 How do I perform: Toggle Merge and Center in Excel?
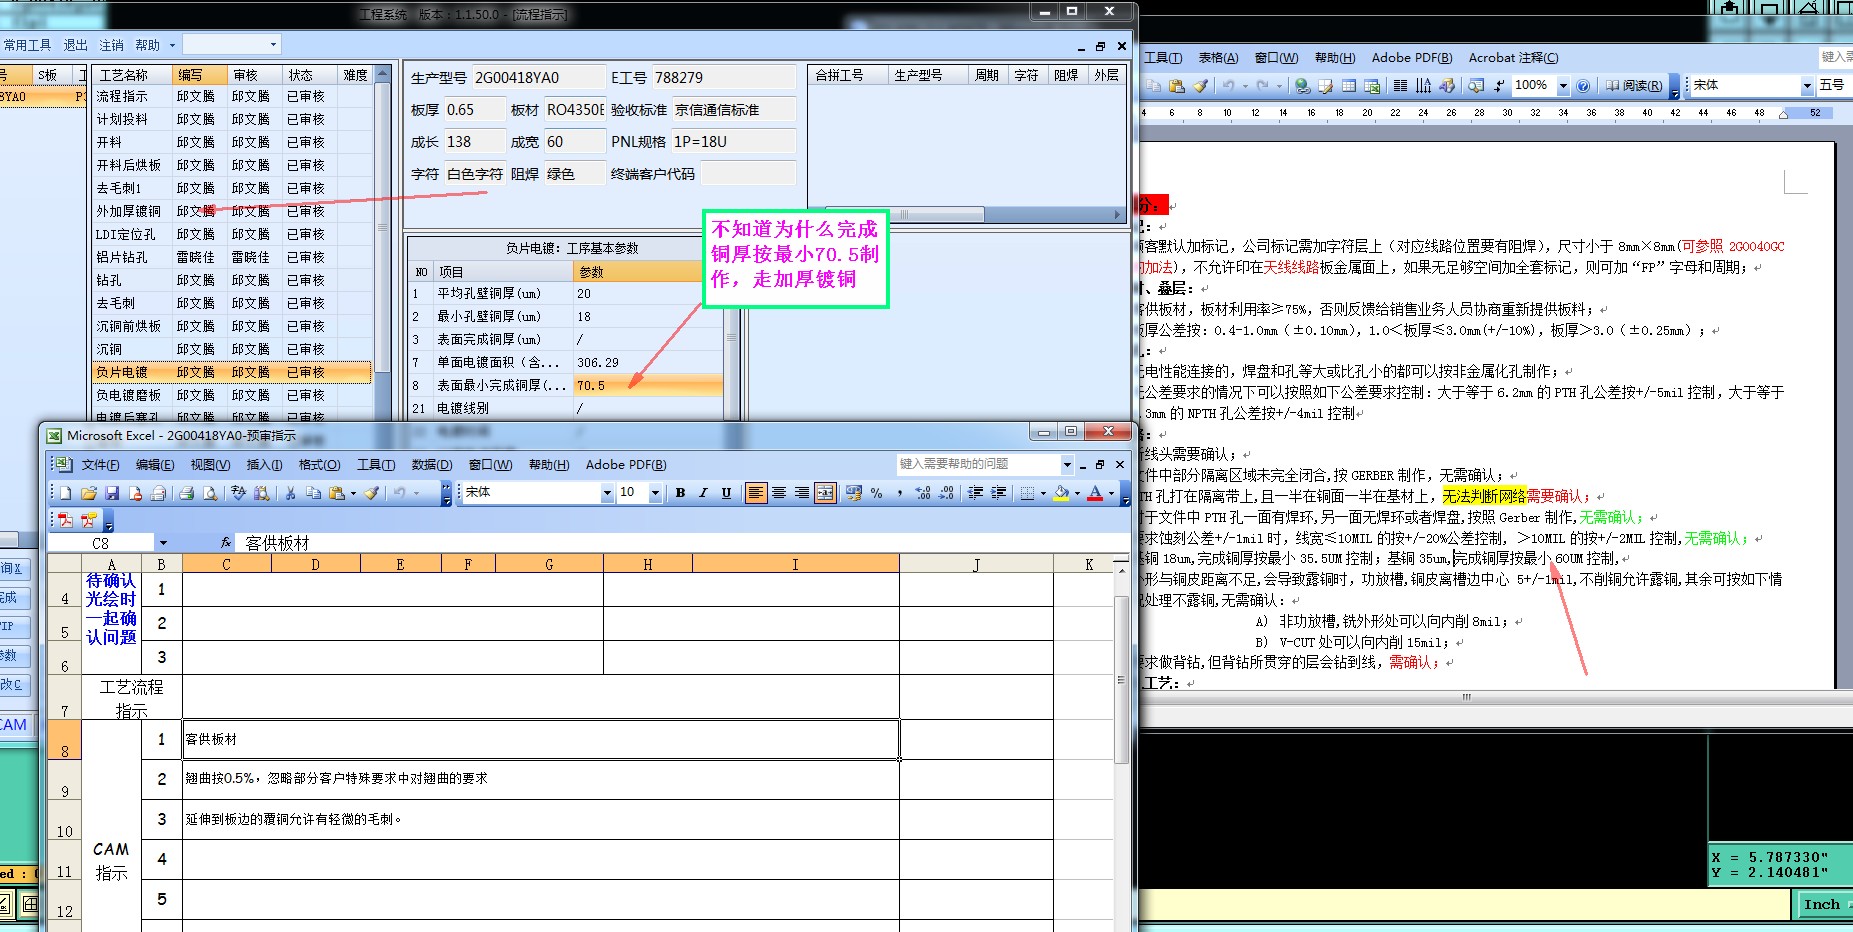[x=825, y=493]
